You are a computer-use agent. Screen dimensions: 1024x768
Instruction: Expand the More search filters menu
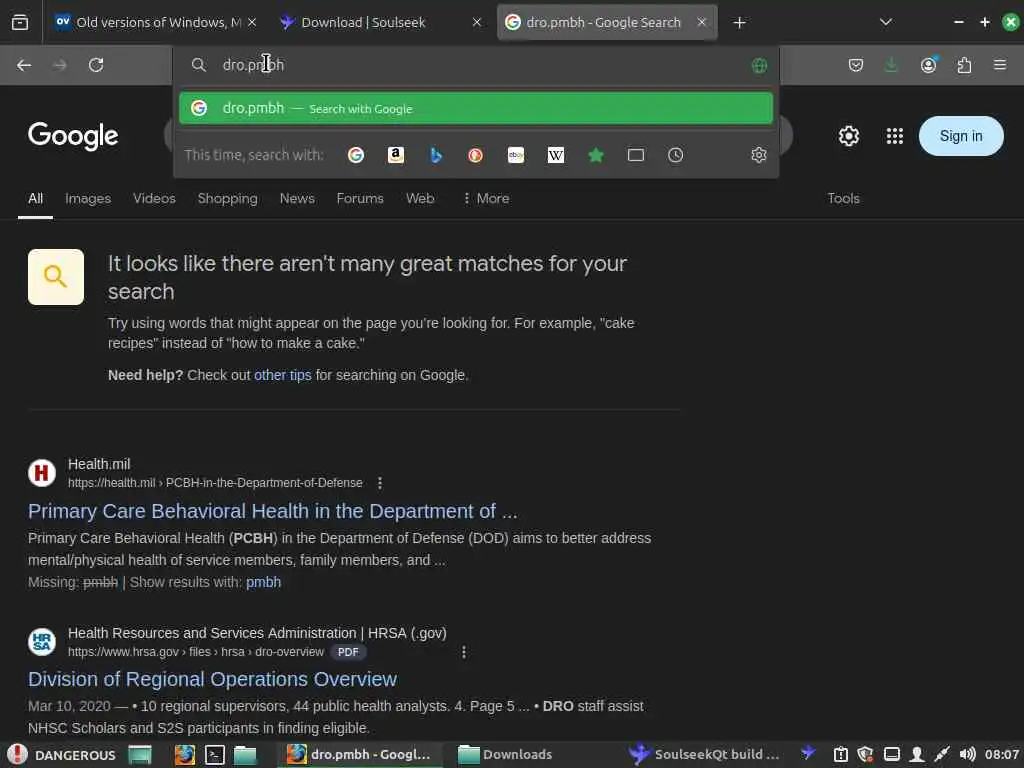[486, 199]
